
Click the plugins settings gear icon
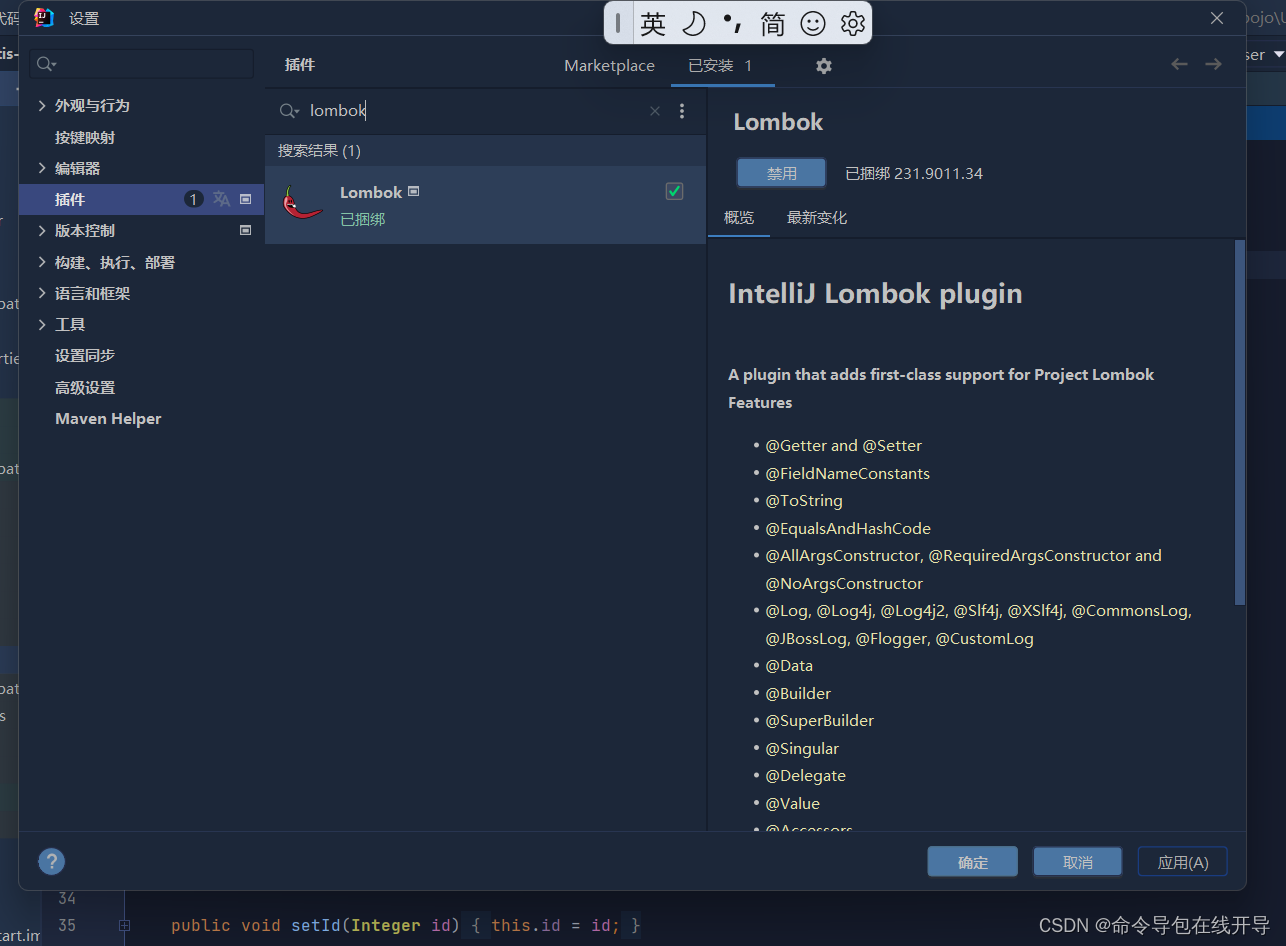[823, 66]
